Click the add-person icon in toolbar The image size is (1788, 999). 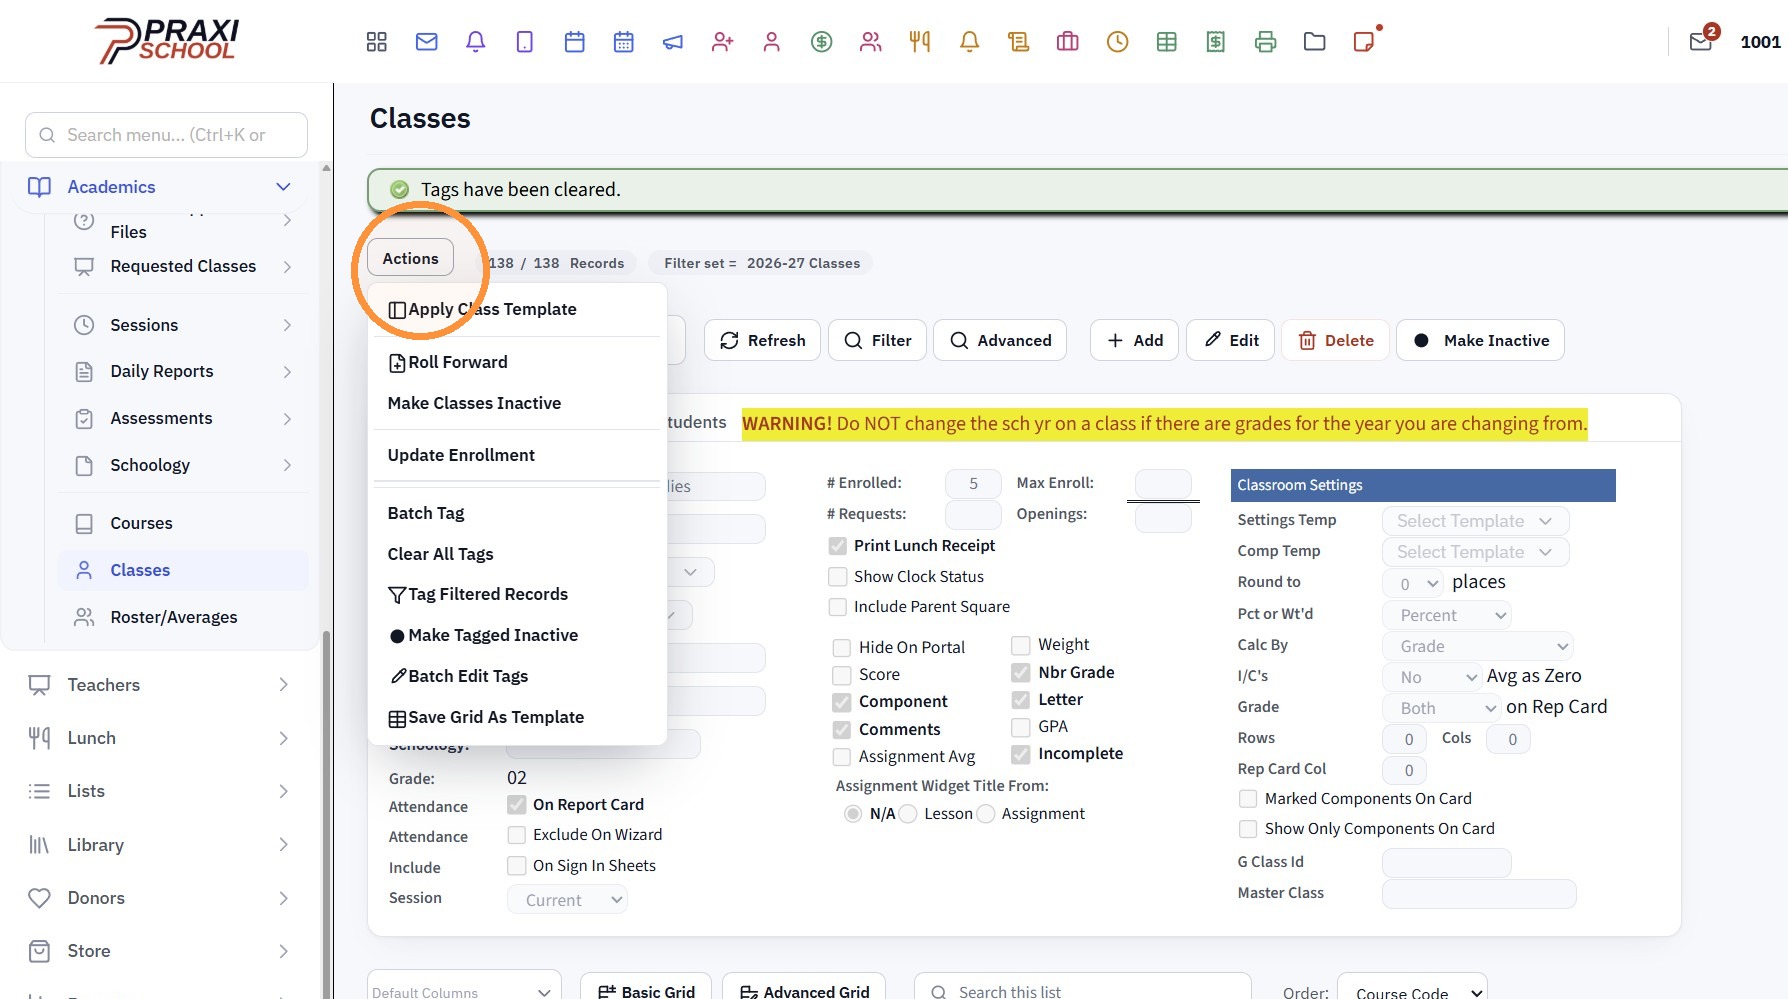click(x=722, y=42)
